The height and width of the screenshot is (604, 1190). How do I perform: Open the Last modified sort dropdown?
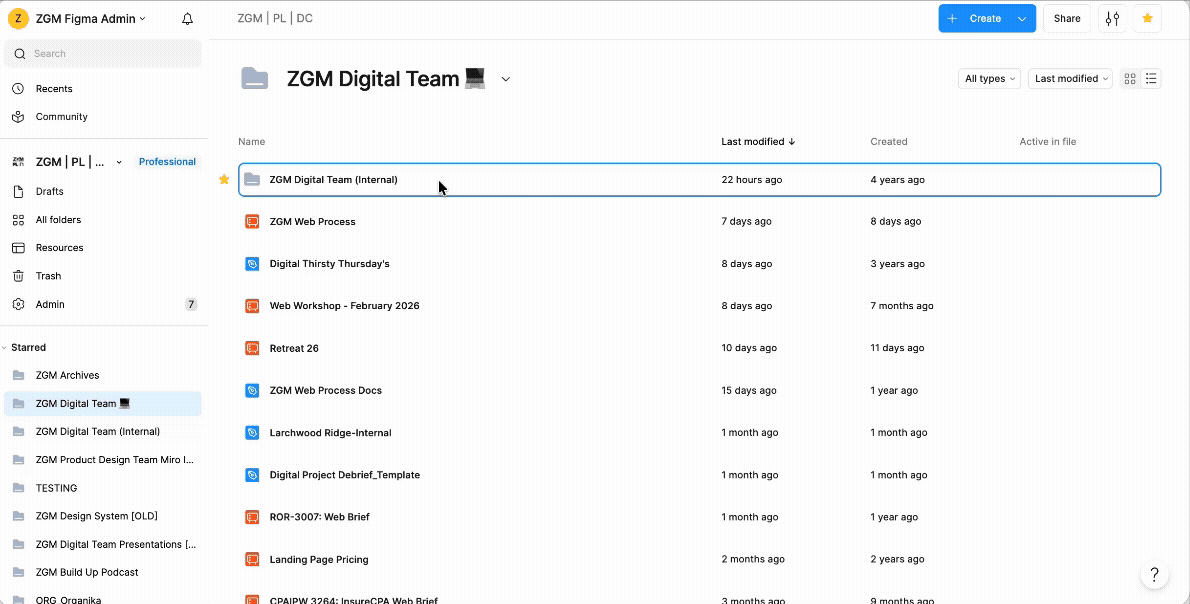point(1070,79)
